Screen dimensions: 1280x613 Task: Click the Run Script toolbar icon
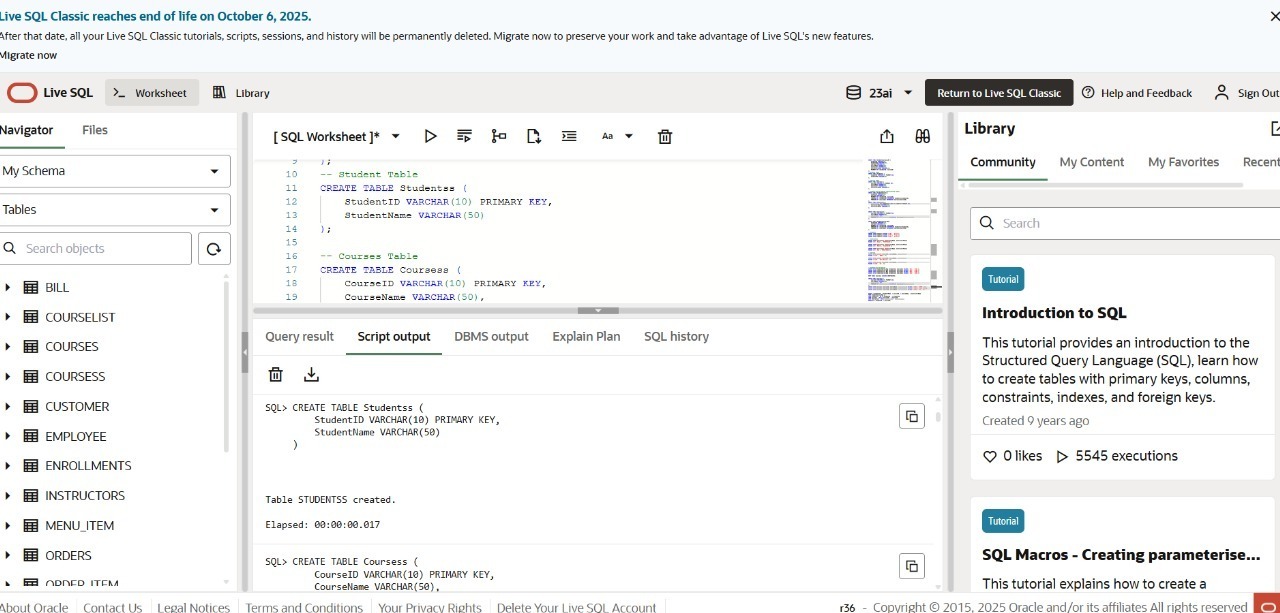click(464, 136)
